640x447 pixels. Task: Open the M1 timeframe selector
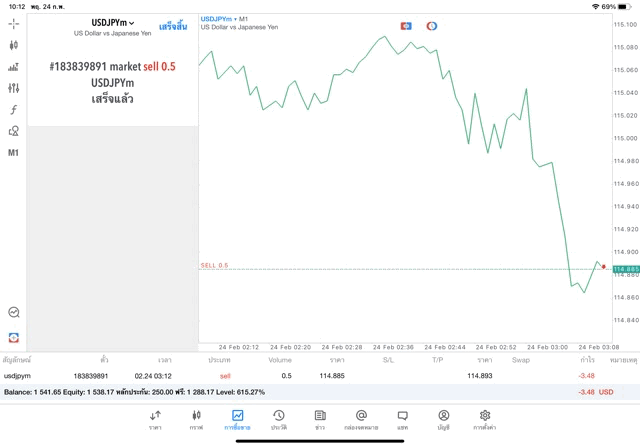13,153
